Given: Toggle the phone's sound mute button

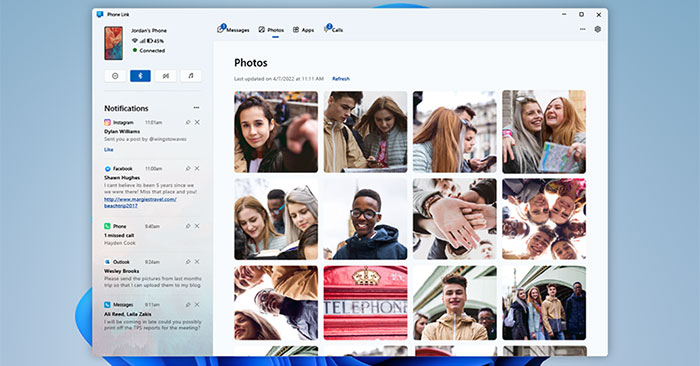Looking at the screenshot, I should [166, 76].
